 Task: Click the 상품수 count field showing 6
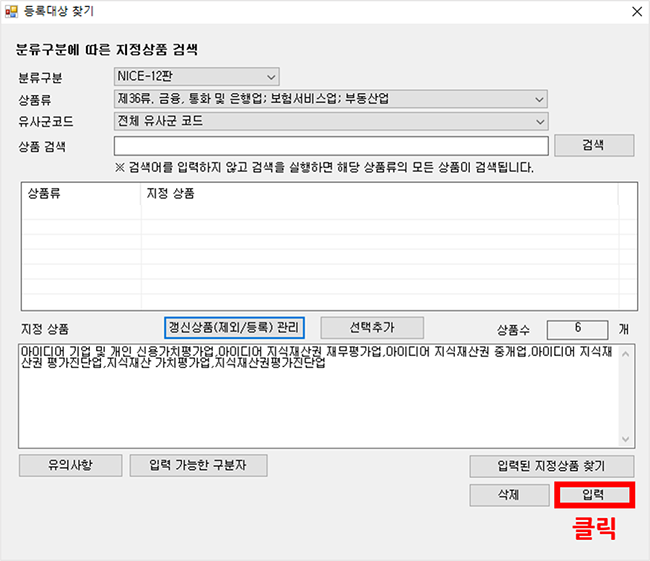[577, 329]
